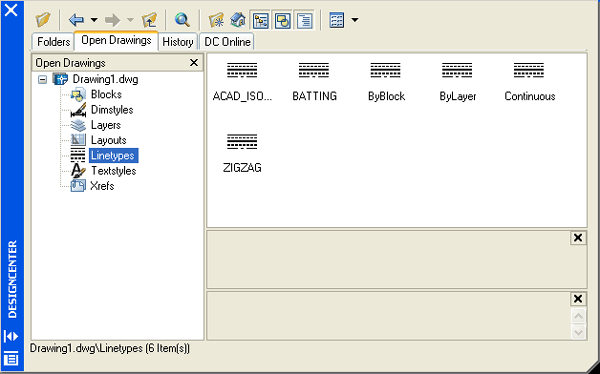Select Textstyles in the tree
This screenshot has width=600, height=374.
pyautogui.click(x=113, y=171)
